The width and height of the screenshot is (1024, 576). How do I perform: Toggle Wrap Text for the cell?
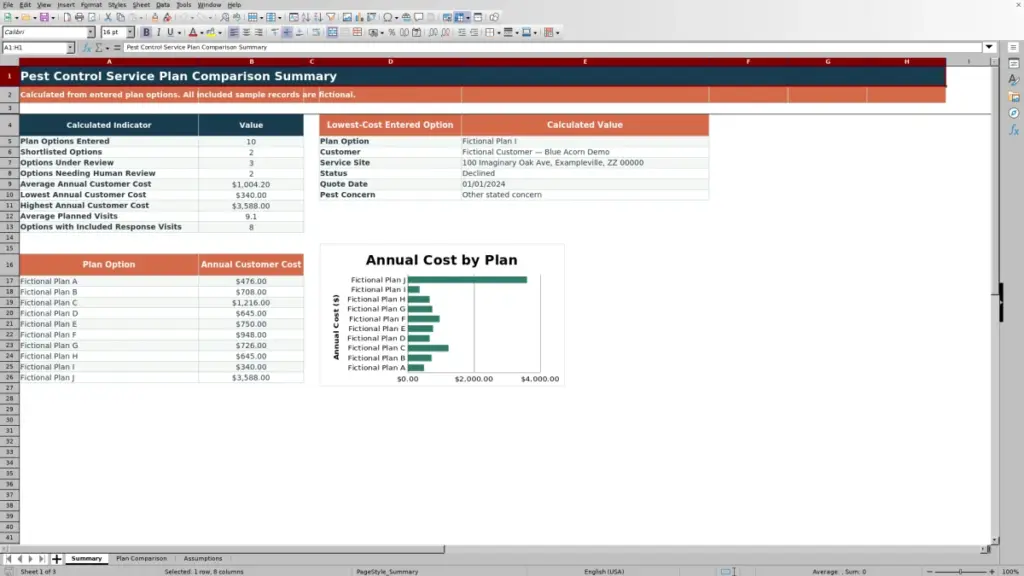click(x=316, y=33)
